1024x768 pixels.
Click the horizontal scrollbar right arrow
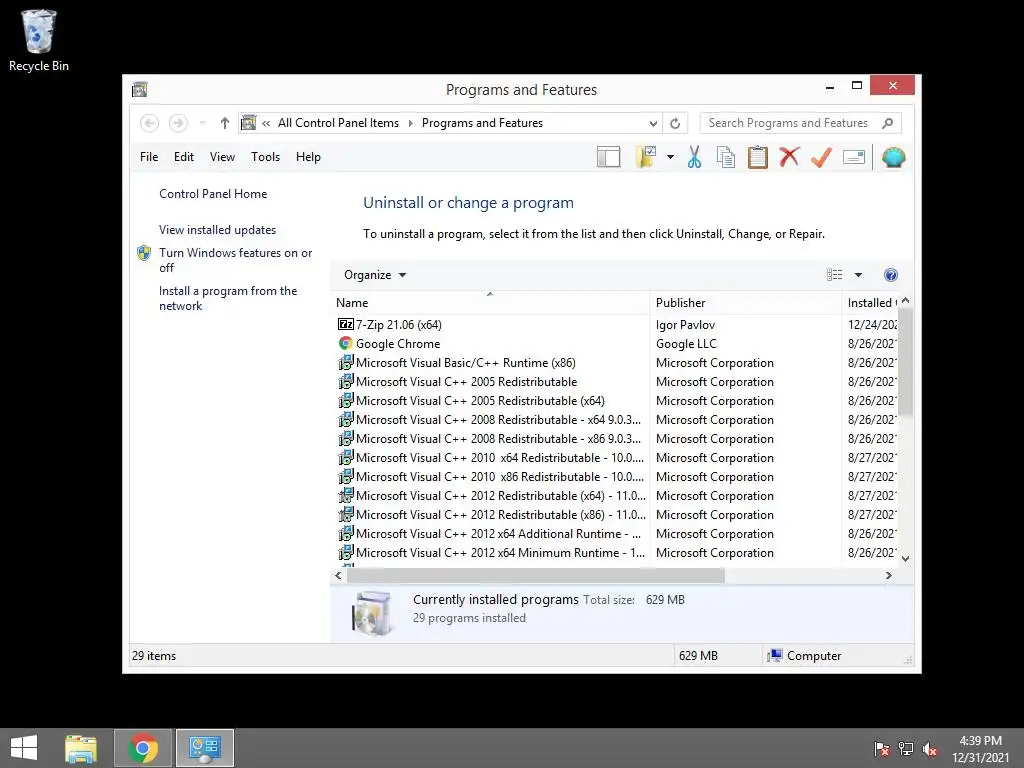pos(888,575)
